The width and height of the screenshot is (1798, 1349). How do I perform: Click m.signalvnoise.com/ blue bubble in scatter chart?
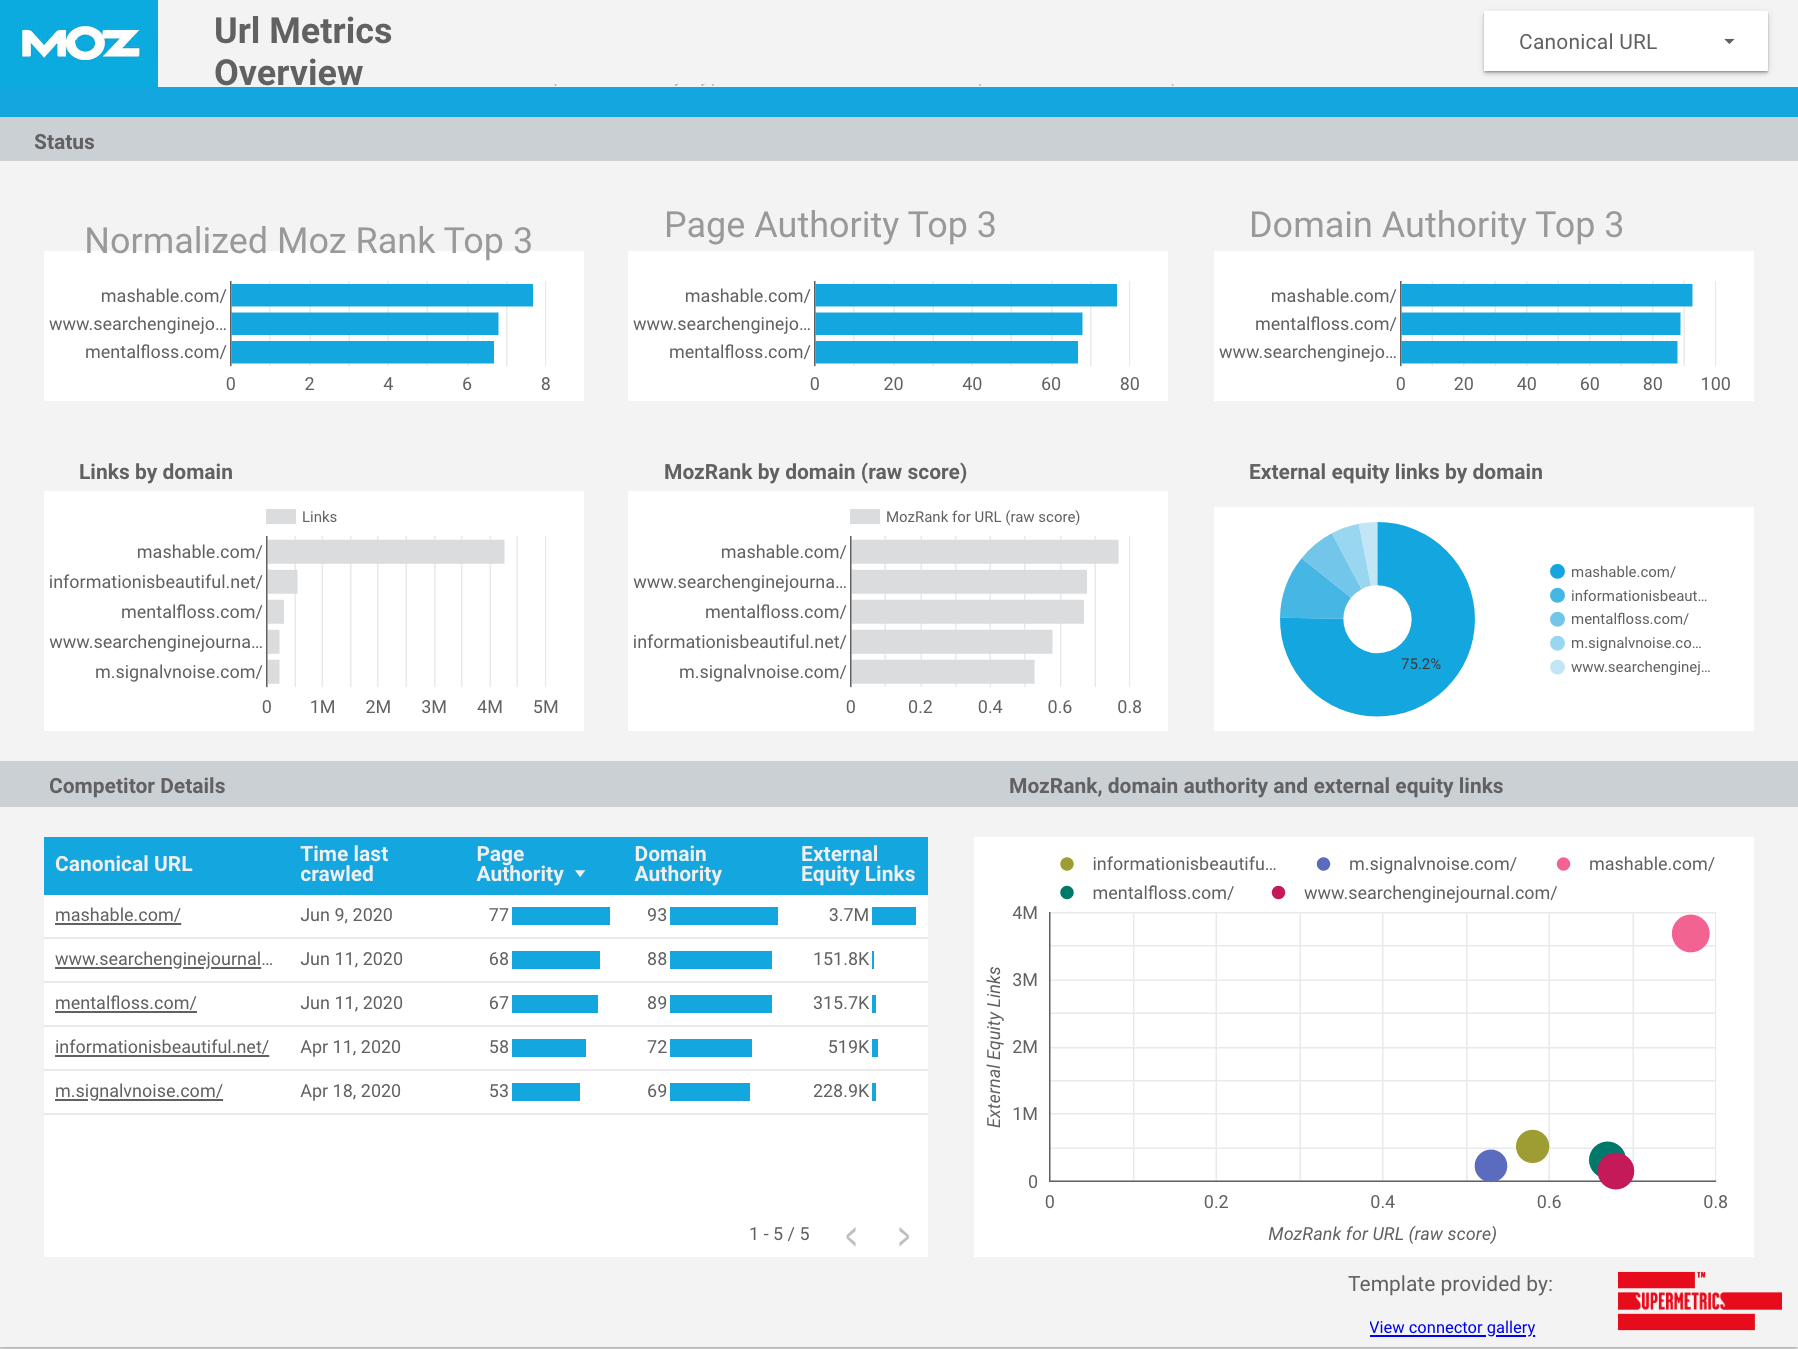(x=1491, y=1165)
